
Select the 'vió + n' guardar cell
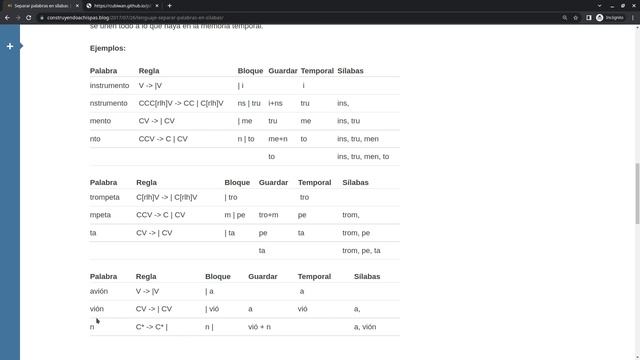click(x=259, y=327)
